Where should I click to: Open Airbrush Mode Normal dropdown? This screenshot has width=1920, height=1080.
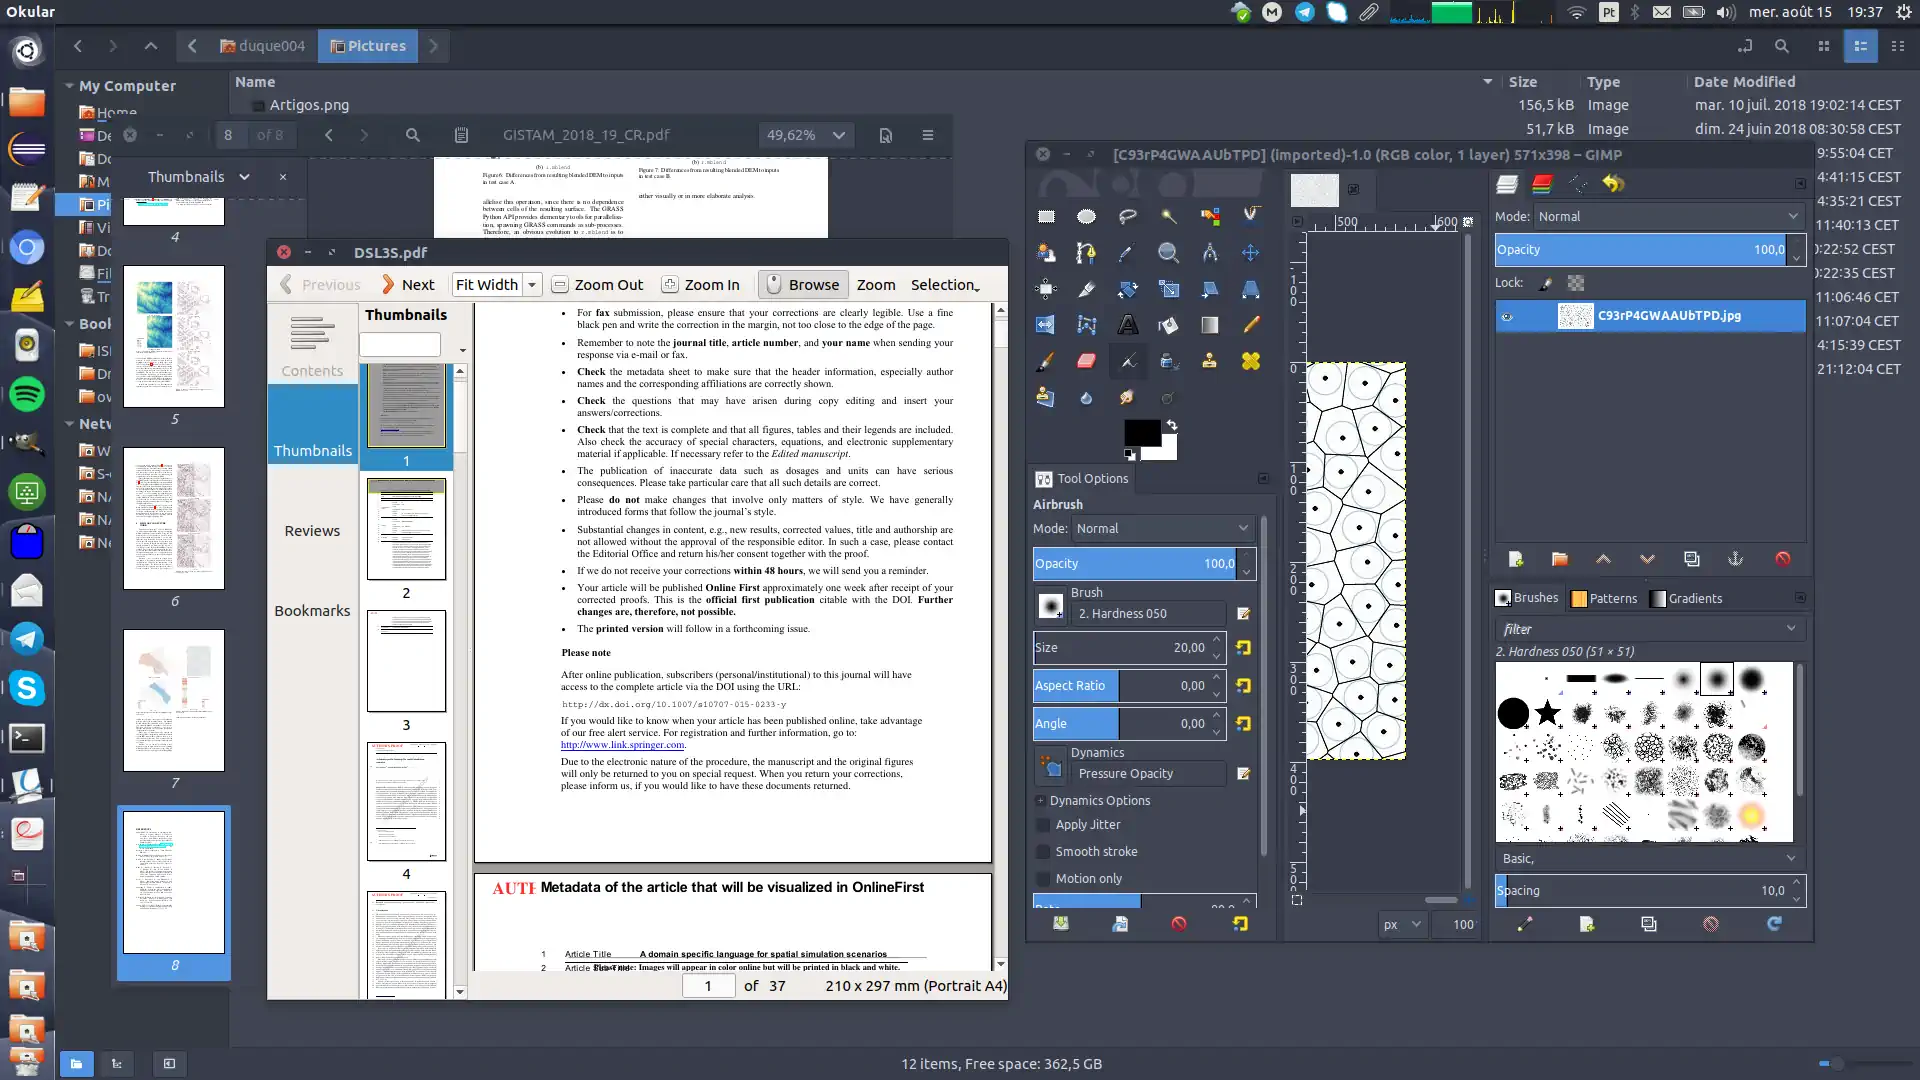click(1163, 528)
